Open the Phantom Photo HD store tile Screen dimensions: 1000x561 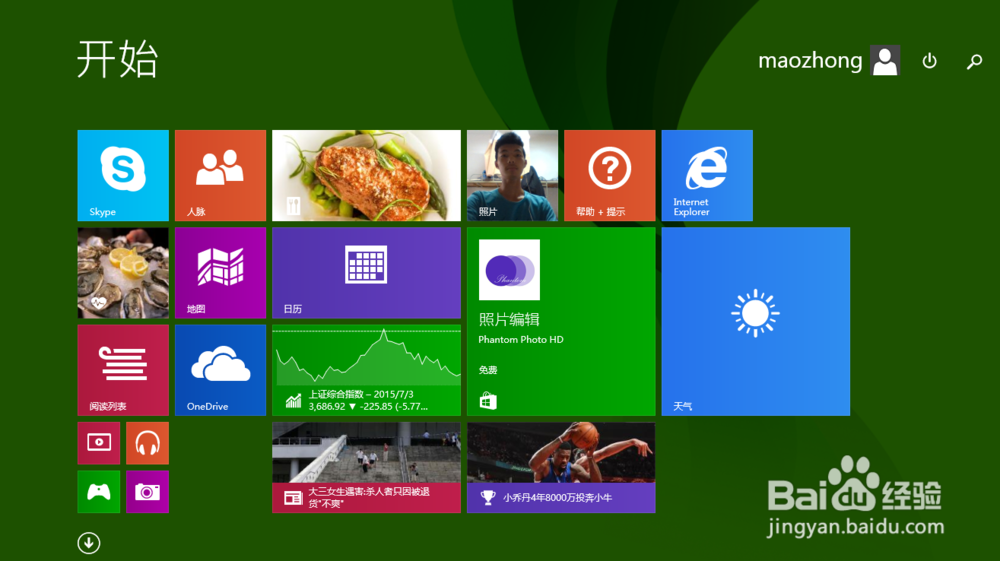[561, 321]
